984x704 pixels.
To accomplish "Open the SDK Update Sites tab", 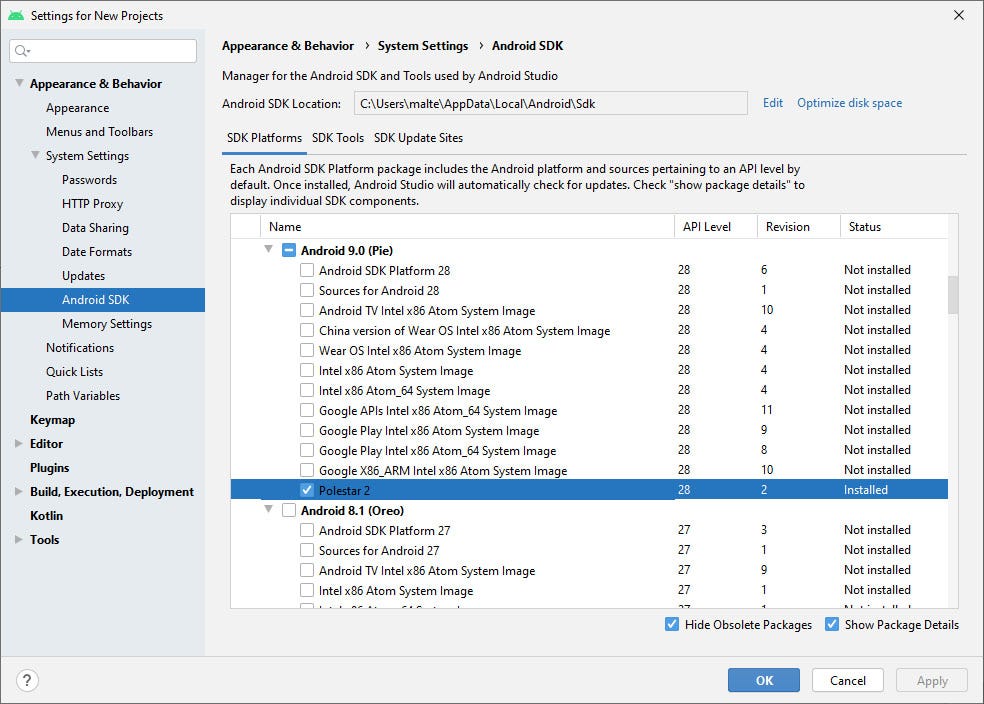I will coord(419,138).
